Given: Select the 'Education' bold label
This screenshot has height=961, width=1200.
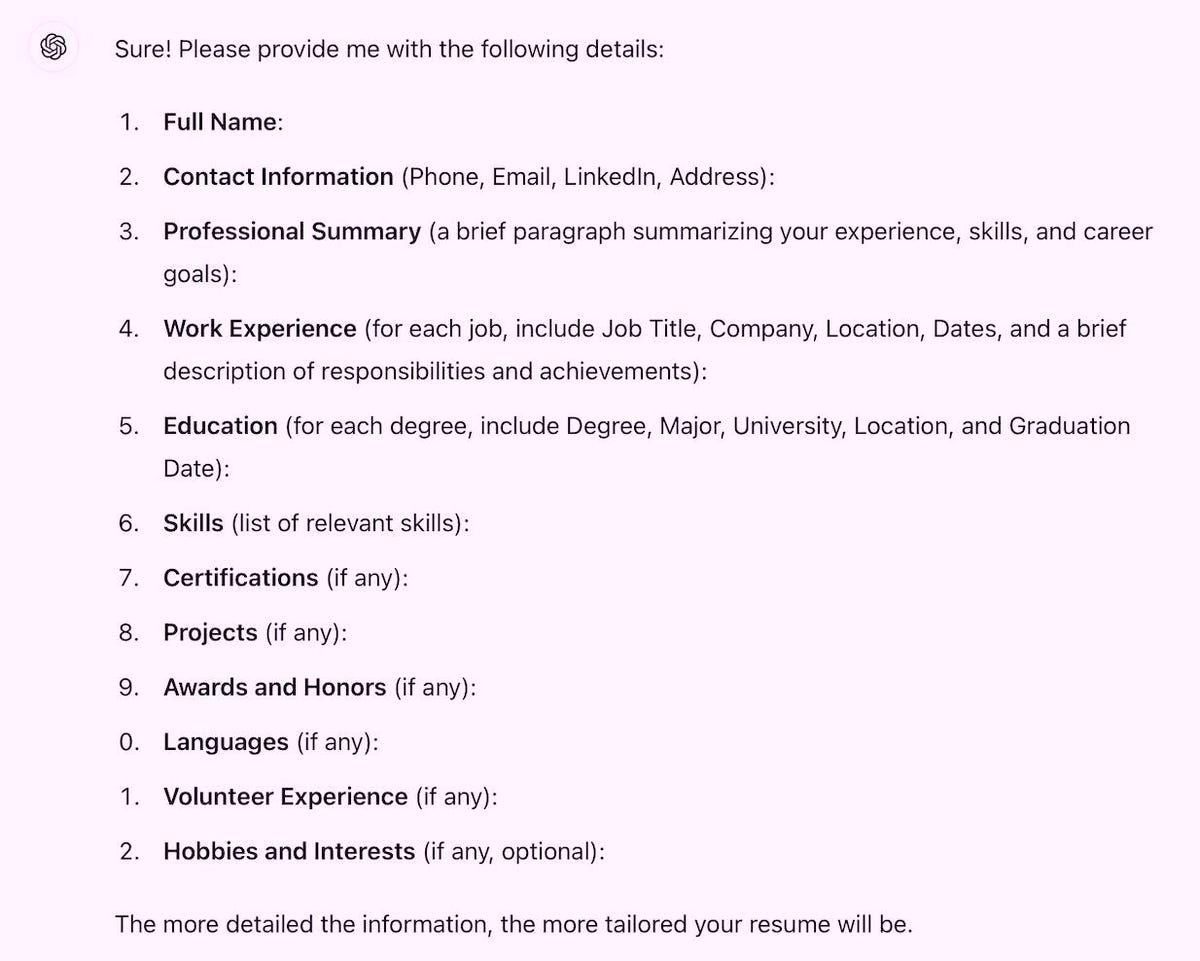Looking at the screenshot, I should click(220, 426).
